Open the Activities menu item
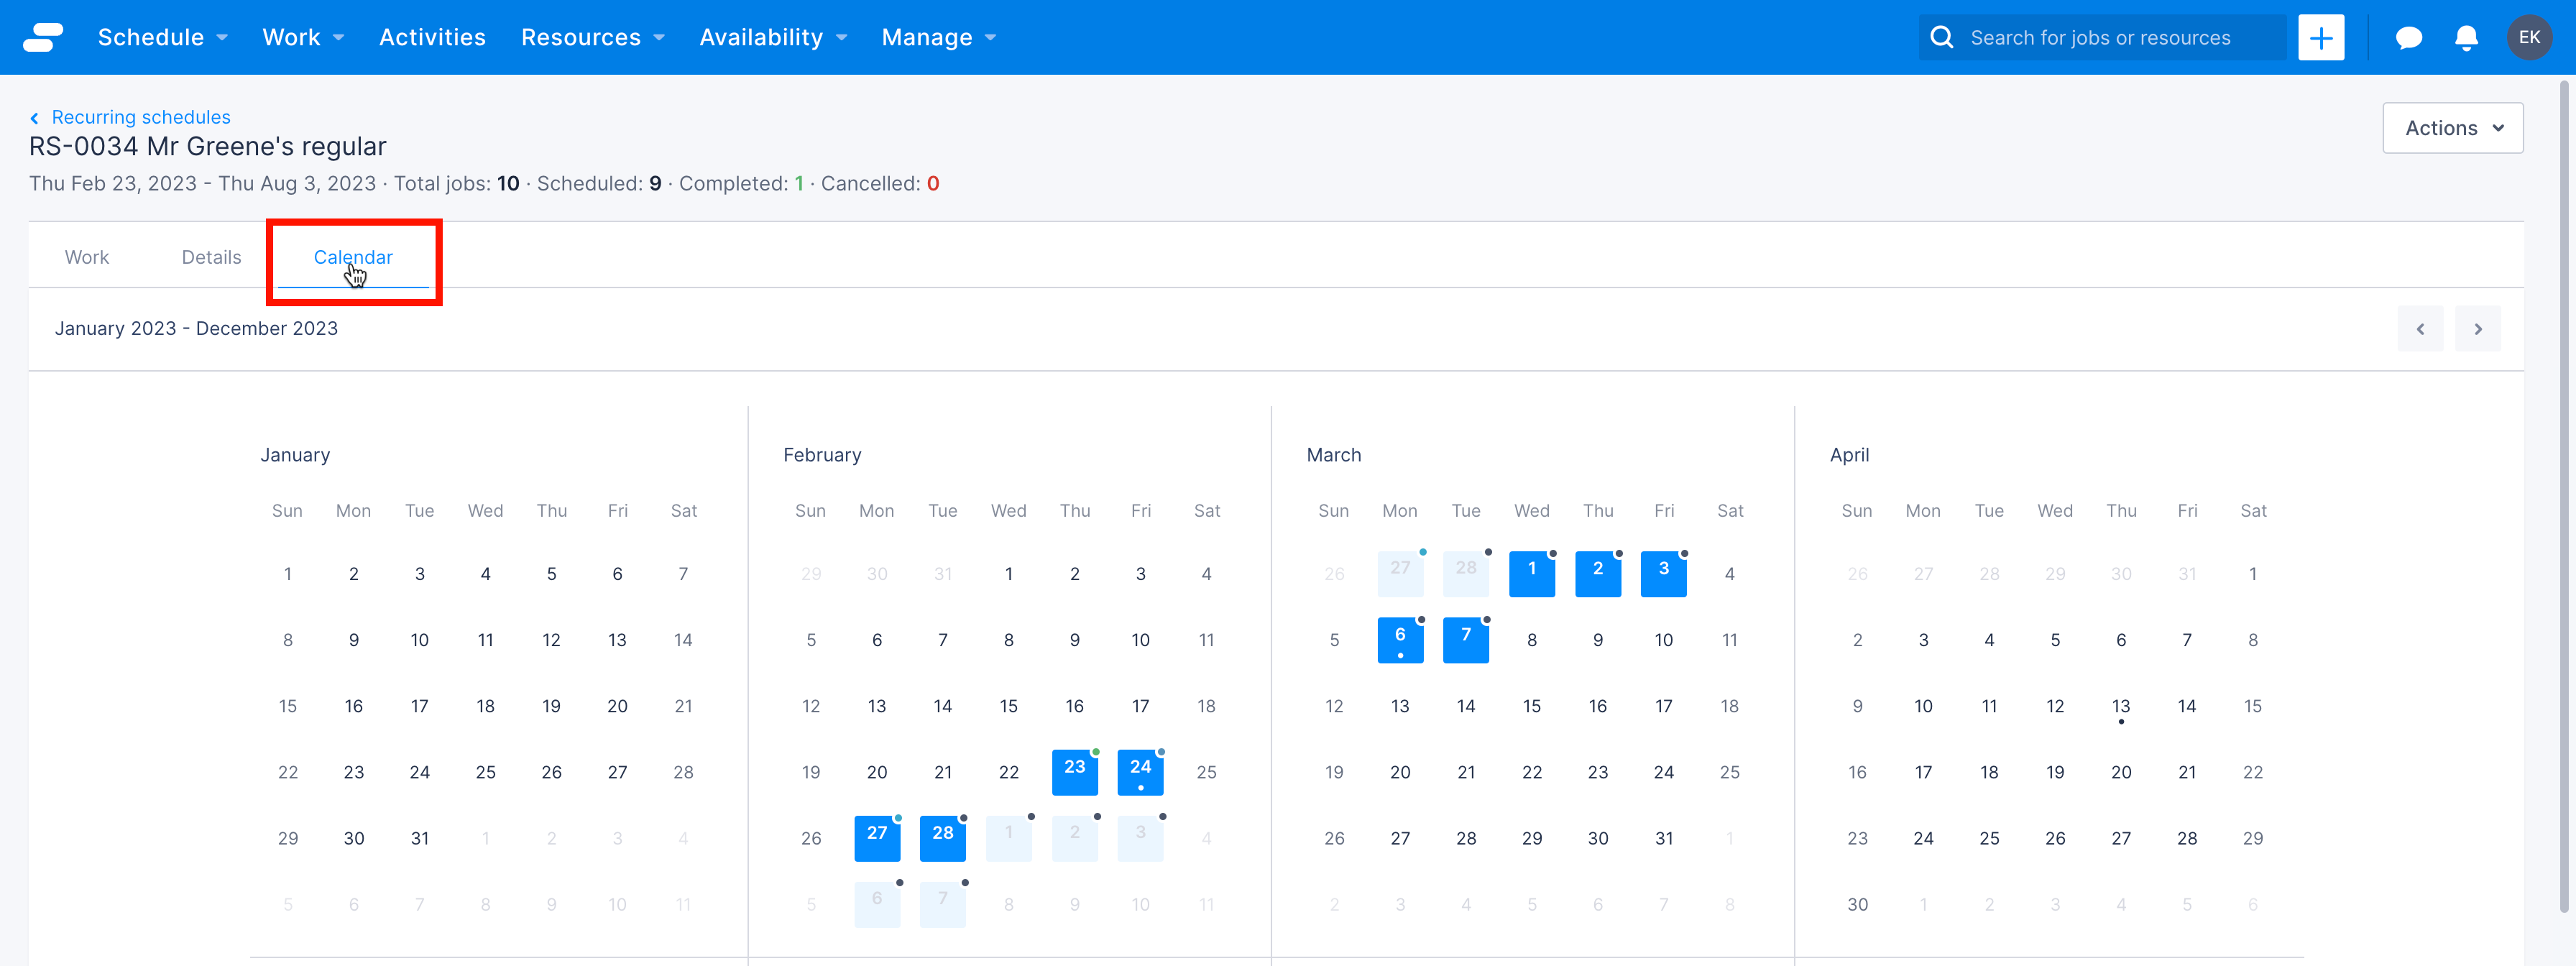This screenshot has height=966, width=2576. coord(432,37)
